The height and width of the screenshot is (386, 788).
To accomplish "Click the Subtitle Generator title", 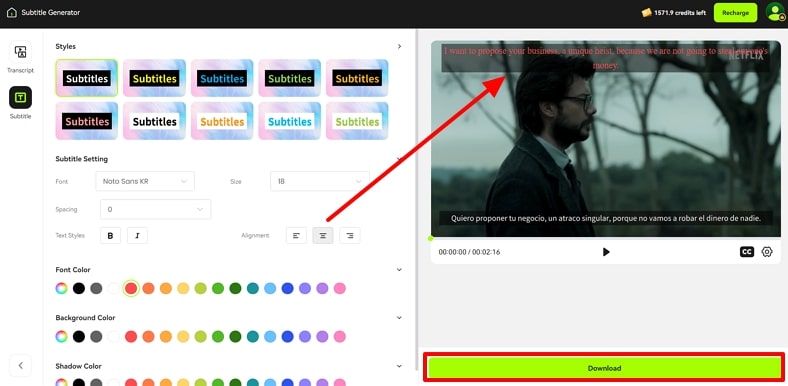I will tap(51, 13).
